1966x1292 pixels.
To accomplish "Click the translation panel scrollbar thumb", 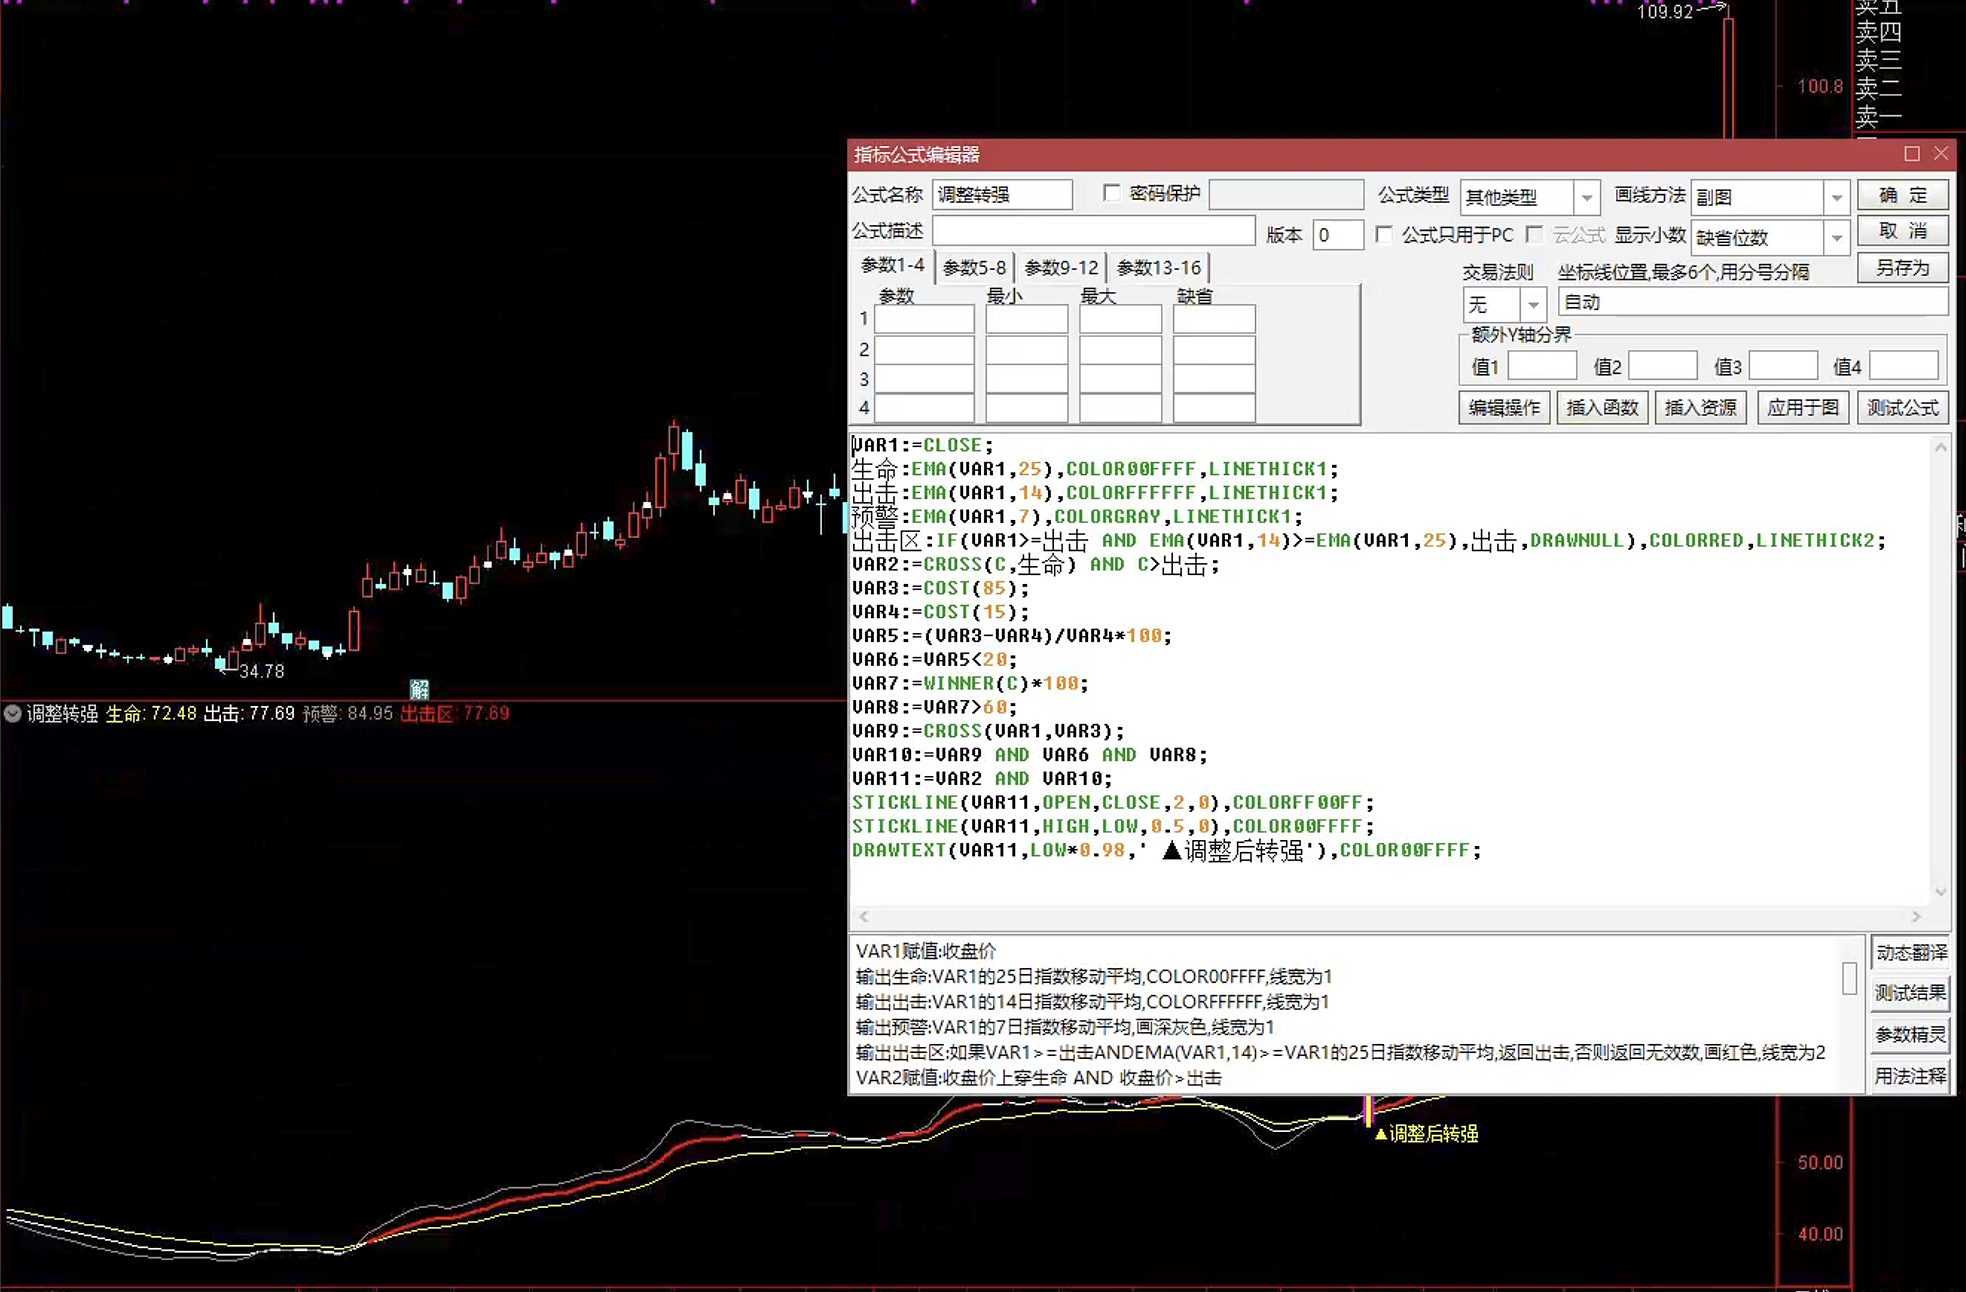I will [1850, 978].
